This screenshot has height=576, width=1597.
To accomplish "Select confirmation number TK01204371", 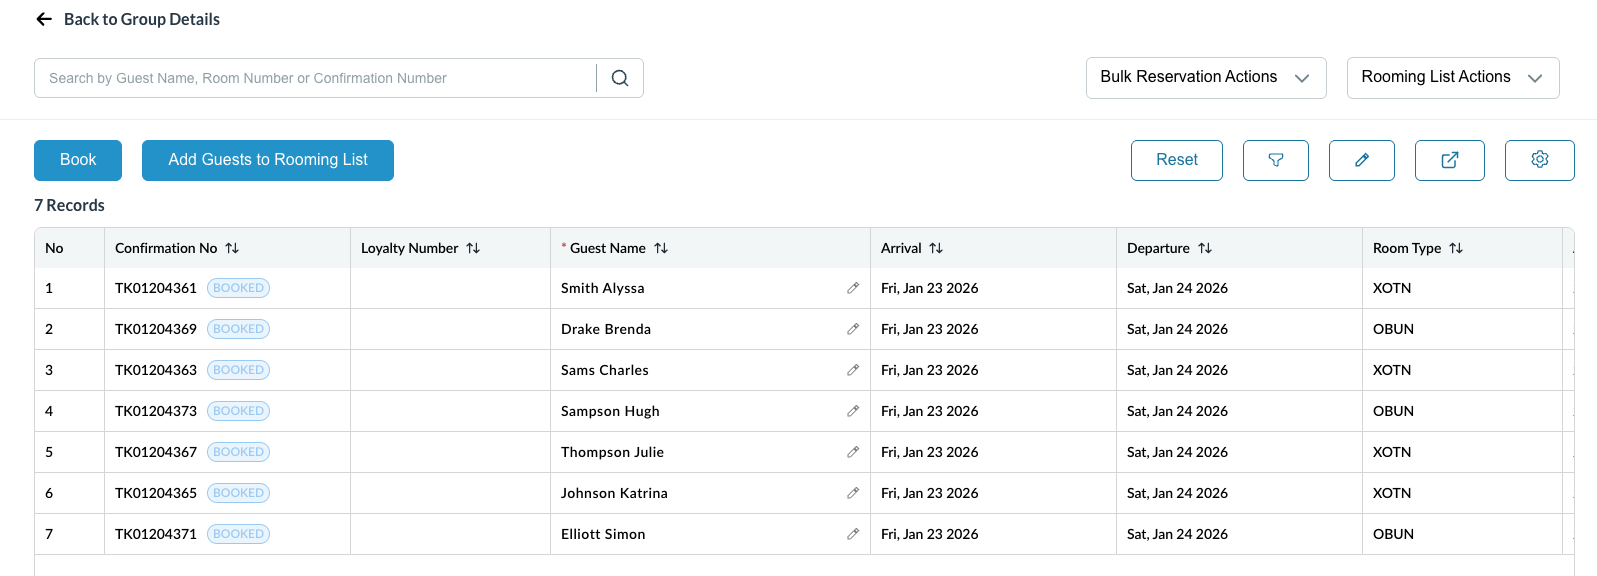I will (156, 534).
